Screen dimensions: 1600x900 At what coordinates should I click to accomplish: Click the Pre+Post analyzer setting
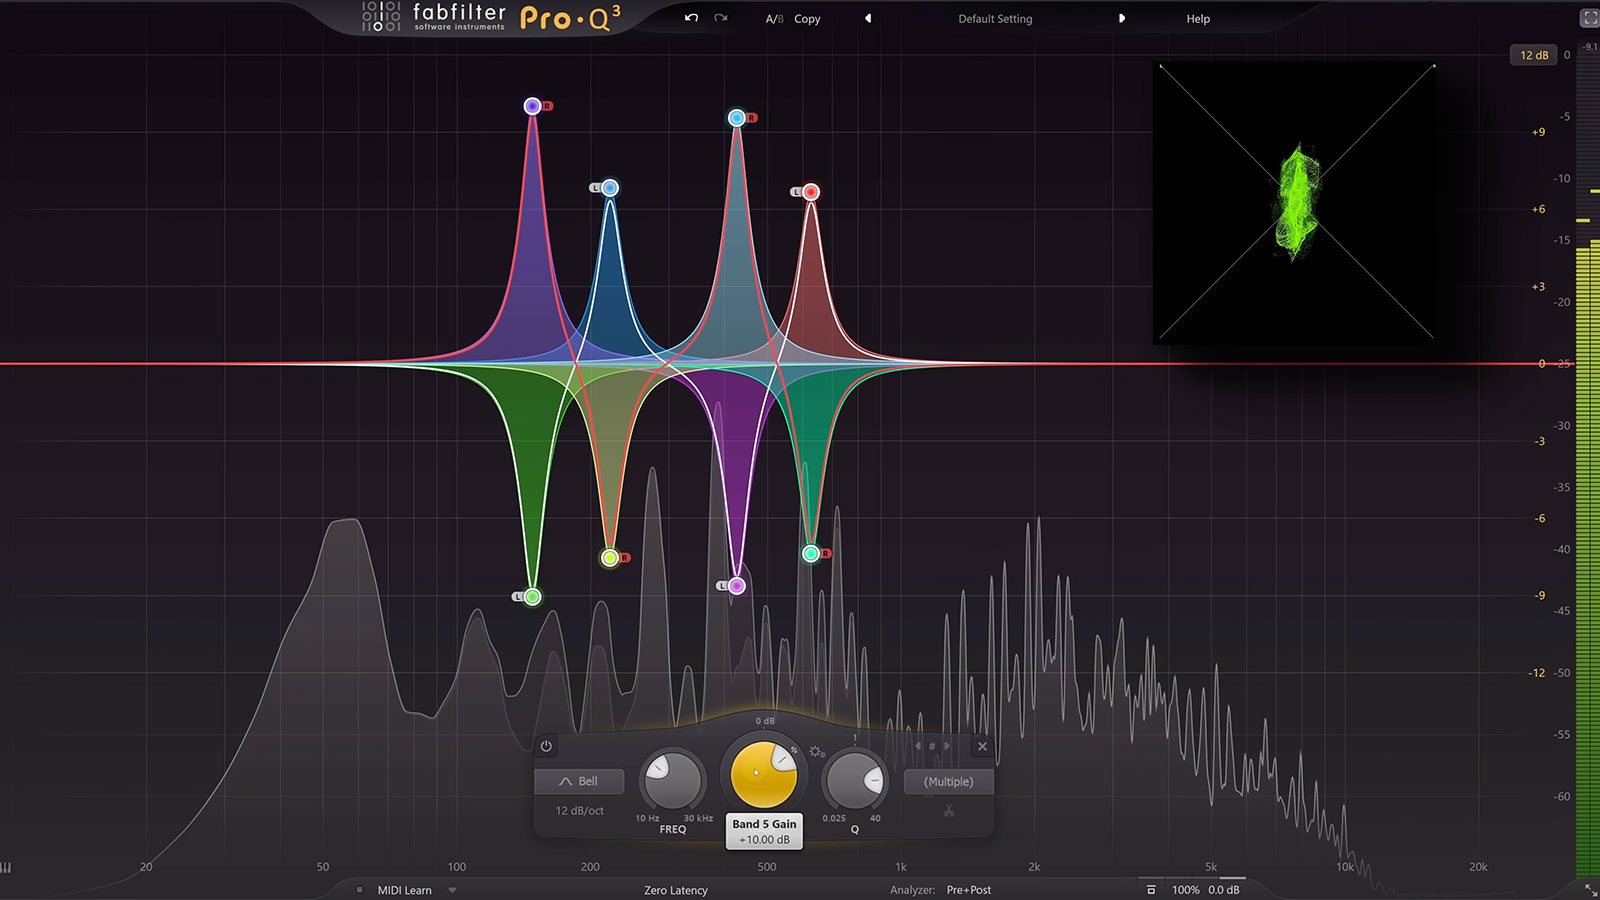tap(971, 889)
